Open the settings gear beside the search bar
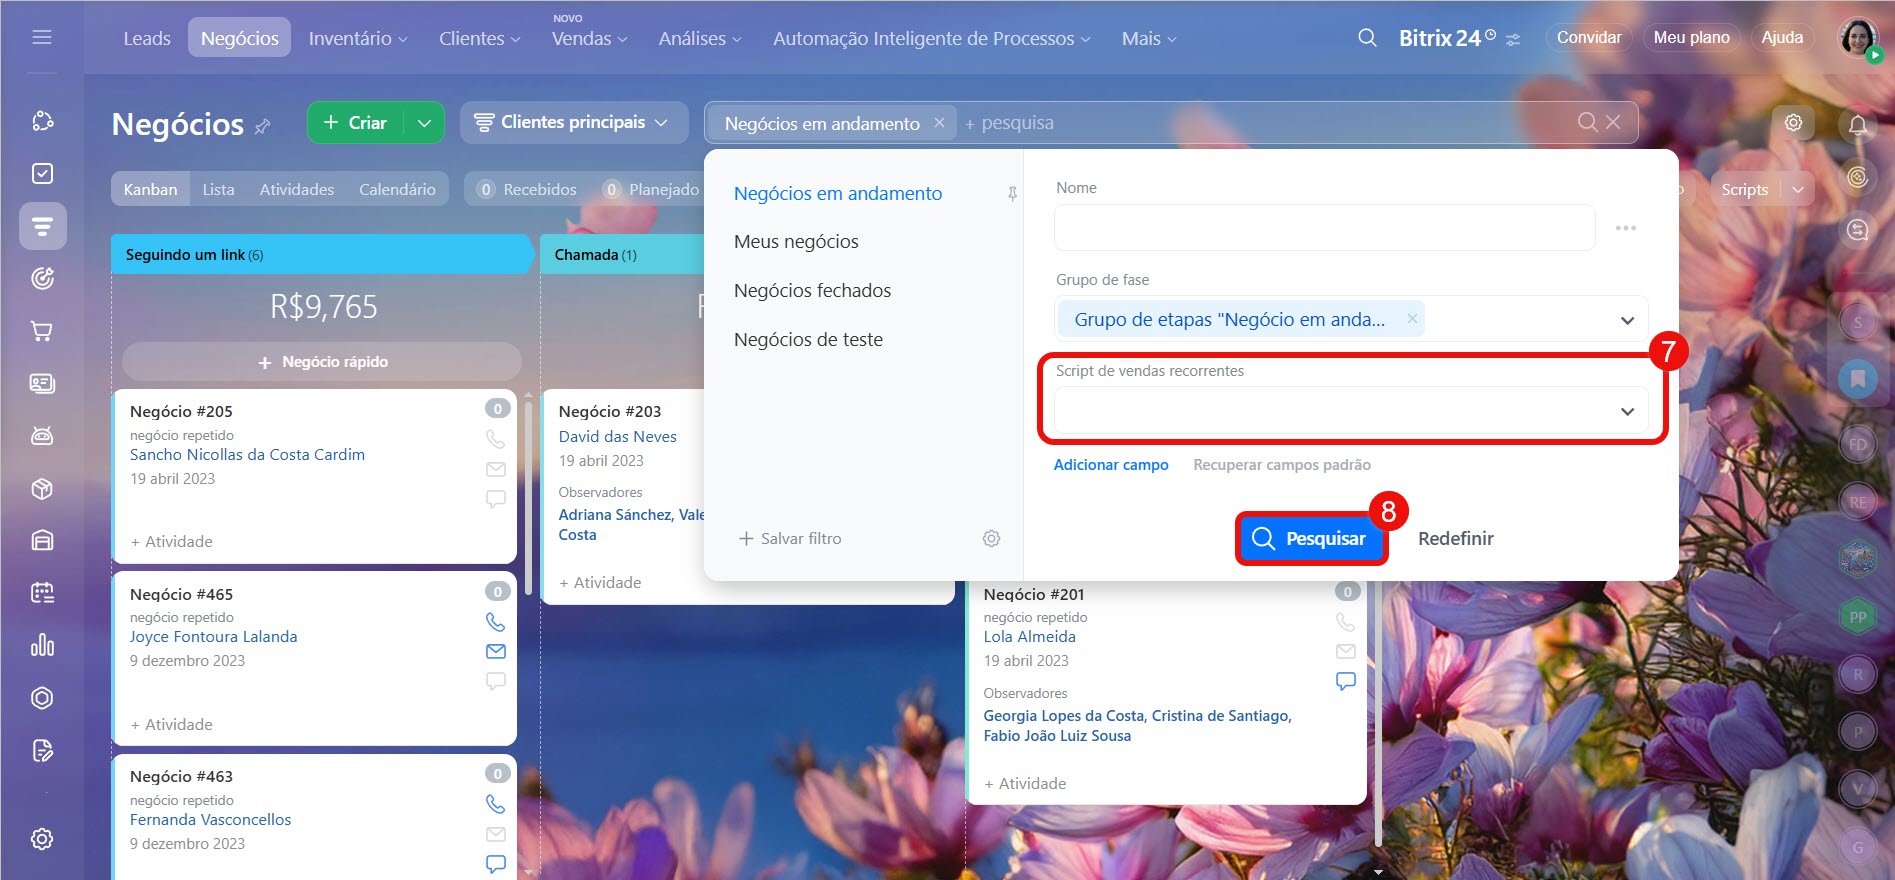This screenshot has width=1895, height=880. coord(1793,123)
